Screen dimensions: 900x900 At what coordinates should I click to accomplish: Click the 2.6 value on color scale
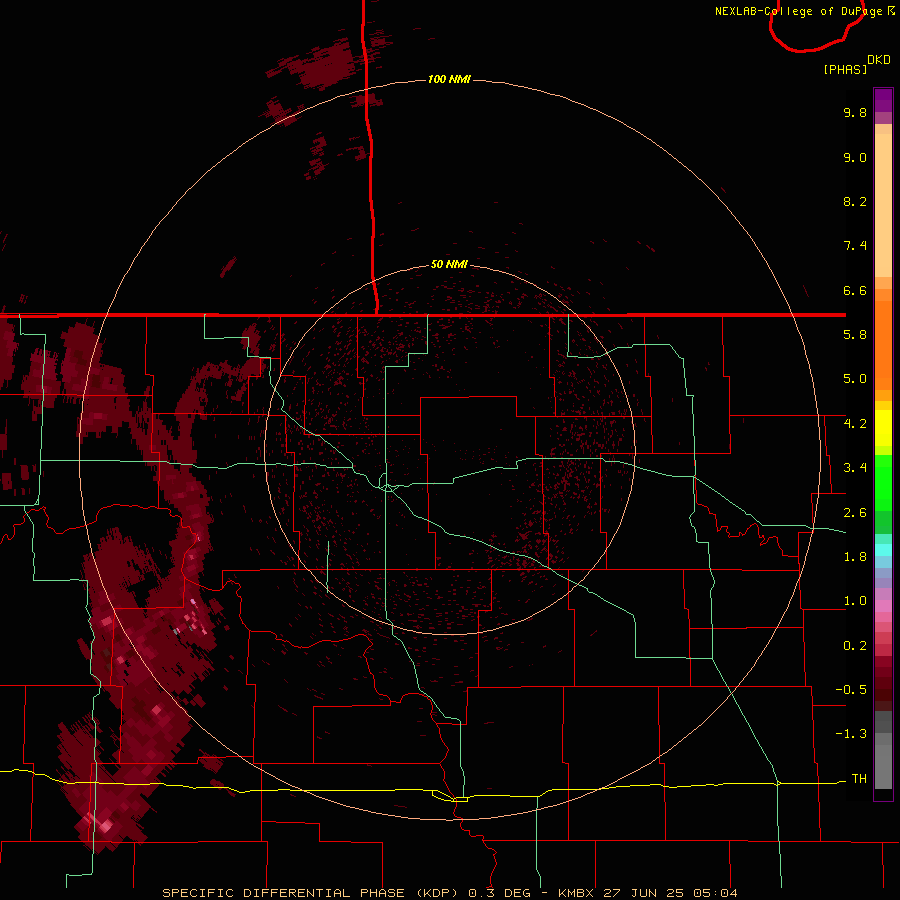coord(855,513)
